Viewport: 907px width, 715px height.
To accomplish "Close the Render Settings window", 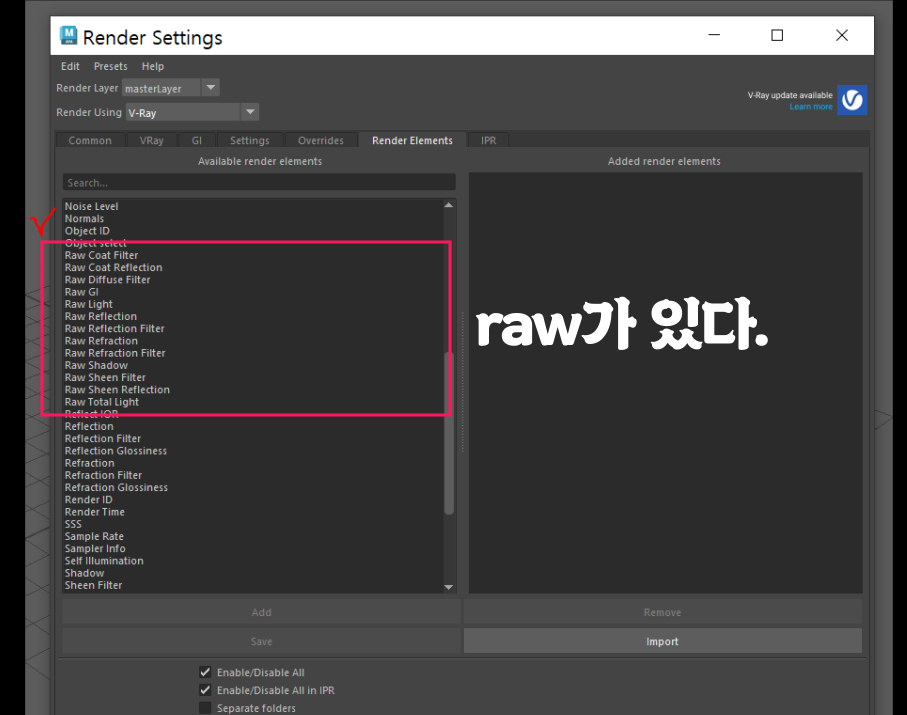I will coord(842,35).
